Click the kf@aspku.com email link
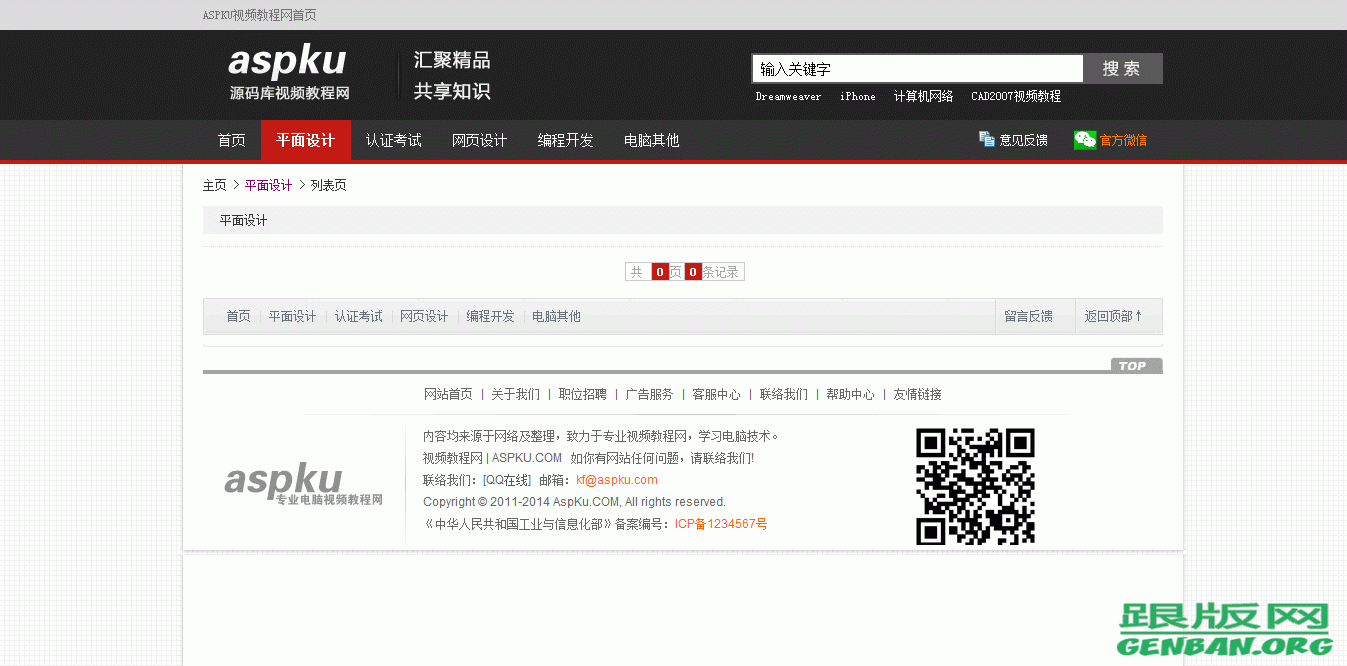The width and height of the screenshot is (1347, 666). coord(617,479)
